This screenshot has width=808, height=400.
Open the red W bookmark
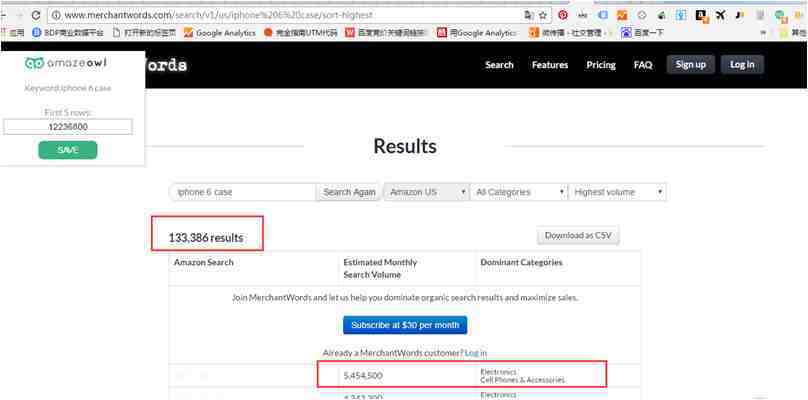click(x=386, y=33)
